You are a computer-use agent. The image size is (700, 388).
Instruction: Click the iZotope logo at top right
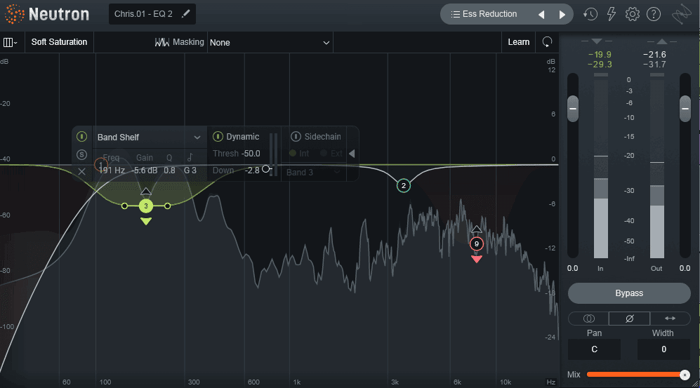(x=682, y=15)
